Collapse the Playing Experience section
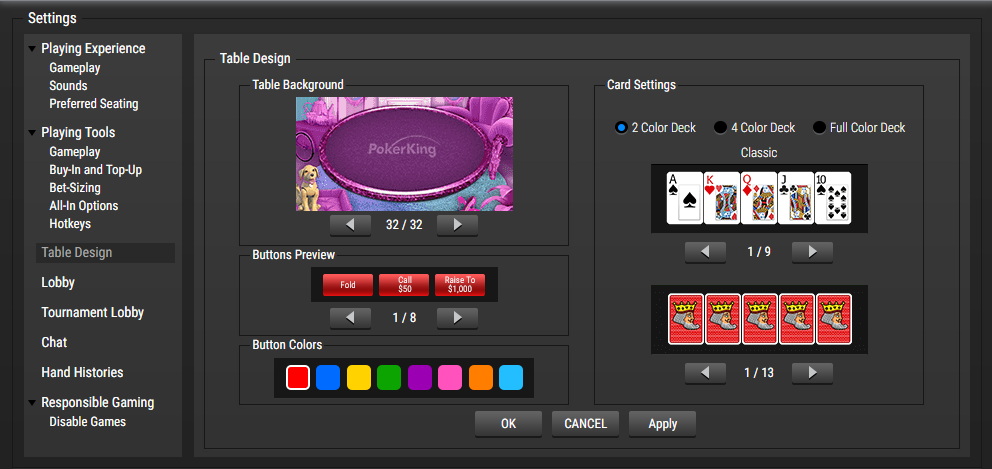Screen dimensions: 992x469 coord(33,49)
